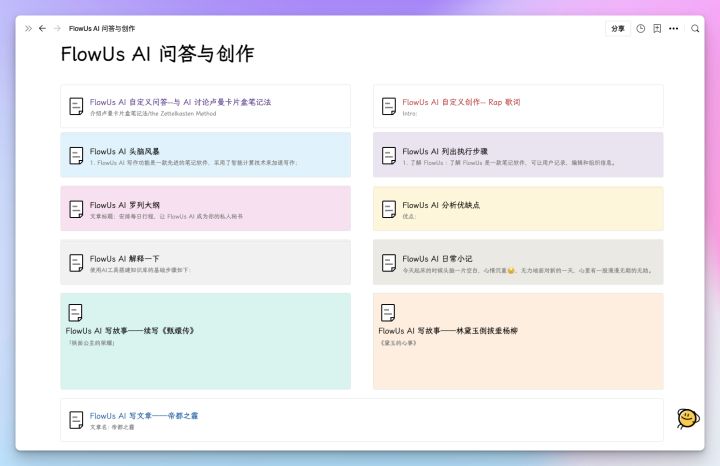
Task: Click page icon of 日常小记 card
Action: pos(388,263)
